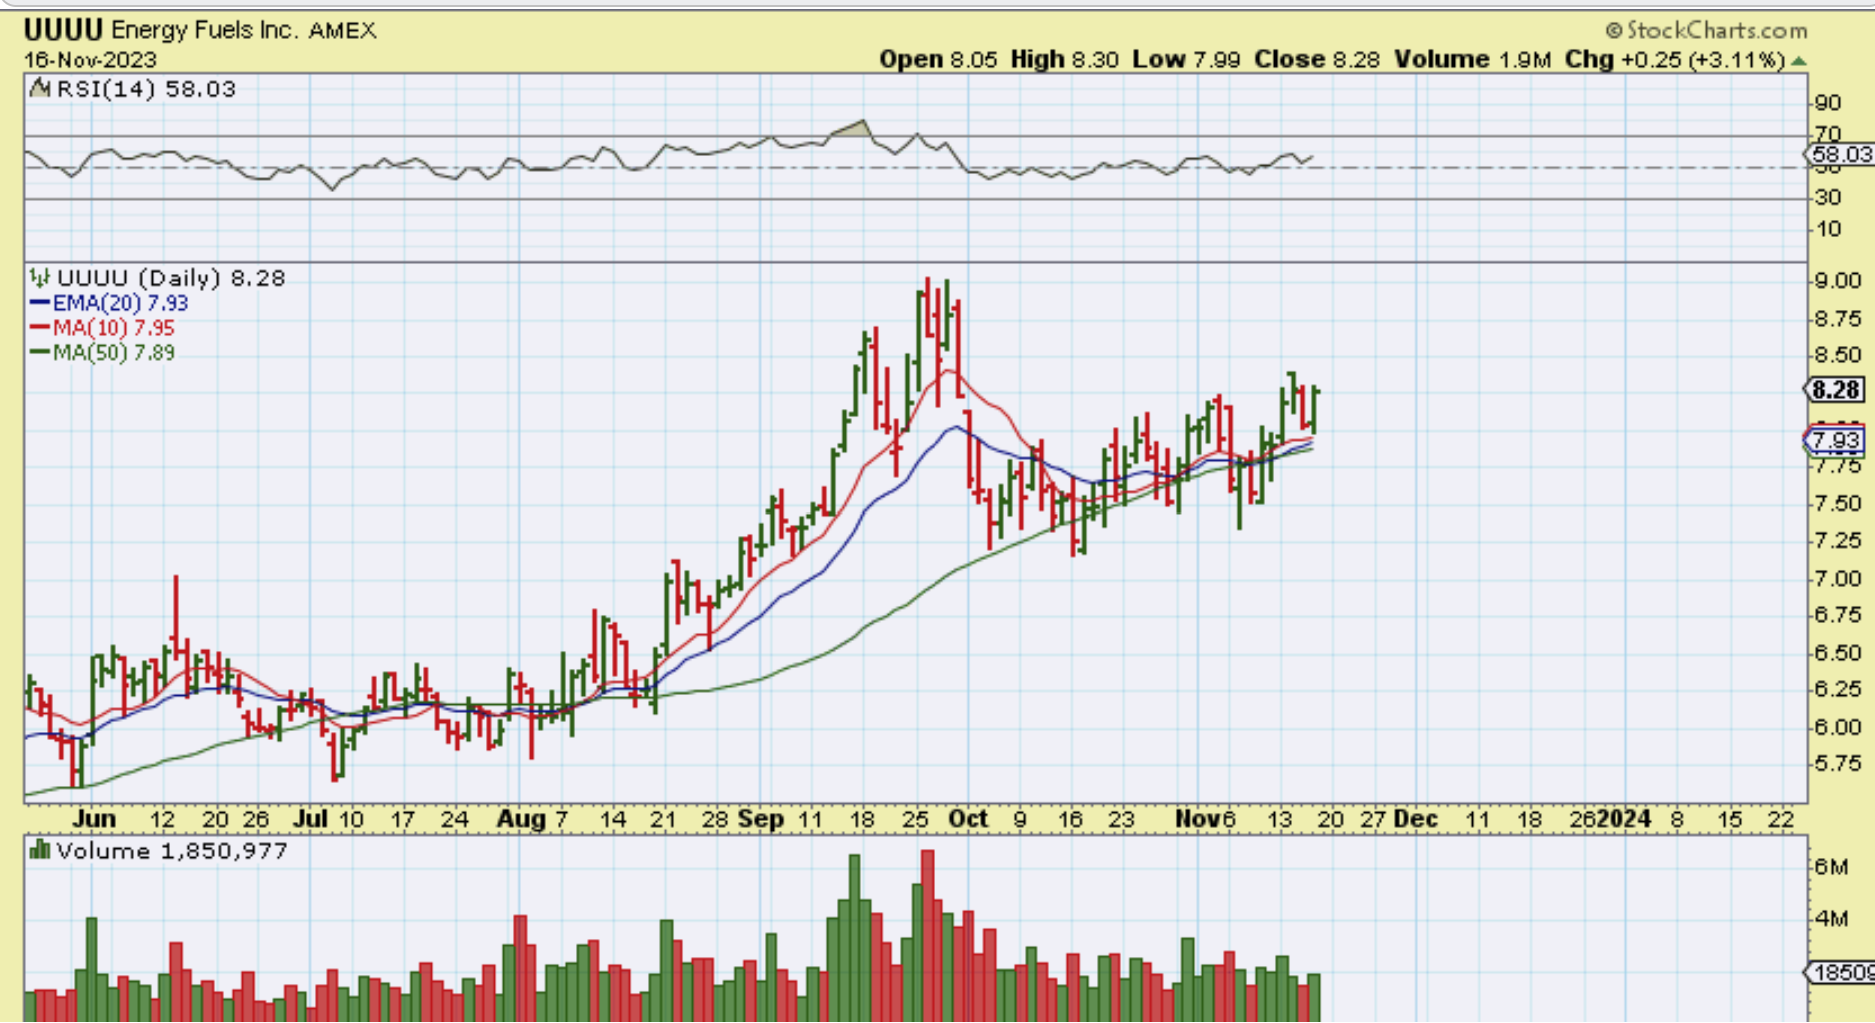Click the Close 8.28 value in the header
This screenshot has width=1875, height=1023.
1316,60
